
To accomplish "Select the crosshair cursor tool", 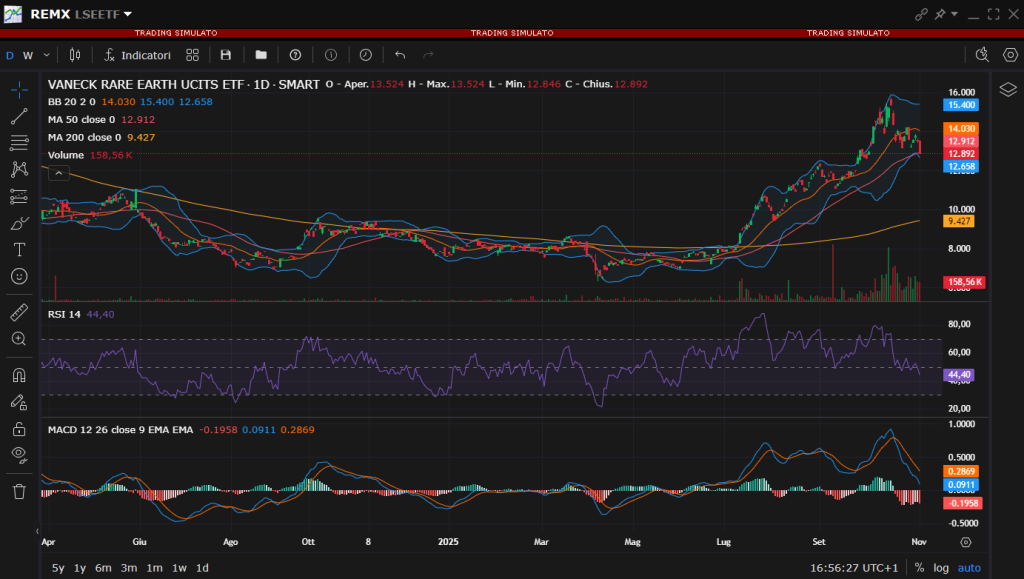I will tap(18, 90).
